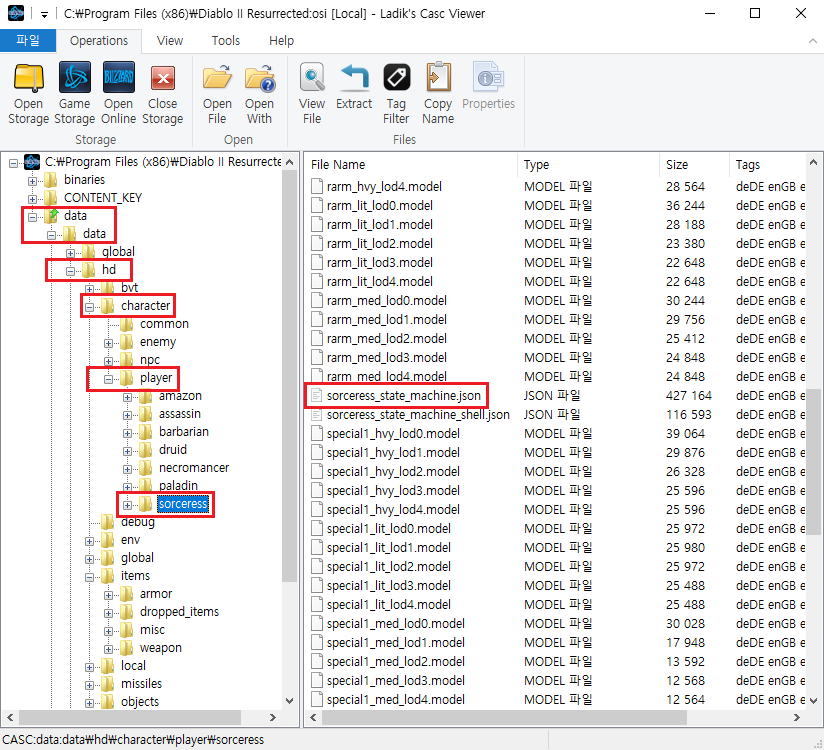
Task: Collapse the ribbon with the chevron
Action: 812,40
